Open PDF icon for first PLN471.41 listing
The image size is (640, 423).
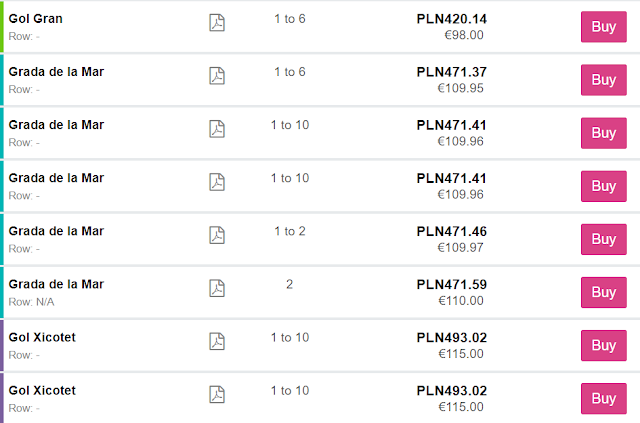pos(217,129)
